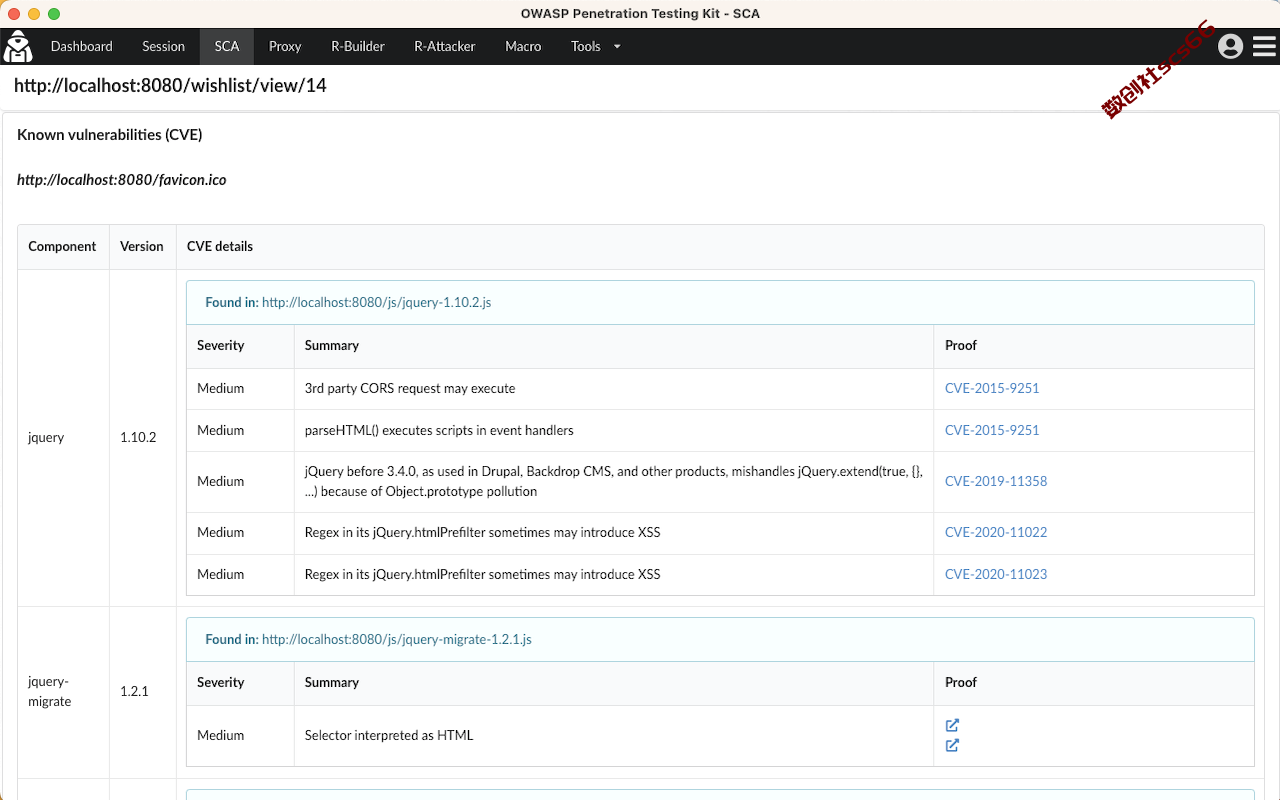The height and width of the screenshot is (800, 1280).
Task: Select the version 1.10.2 cell
Action: (x=143, y=438)
